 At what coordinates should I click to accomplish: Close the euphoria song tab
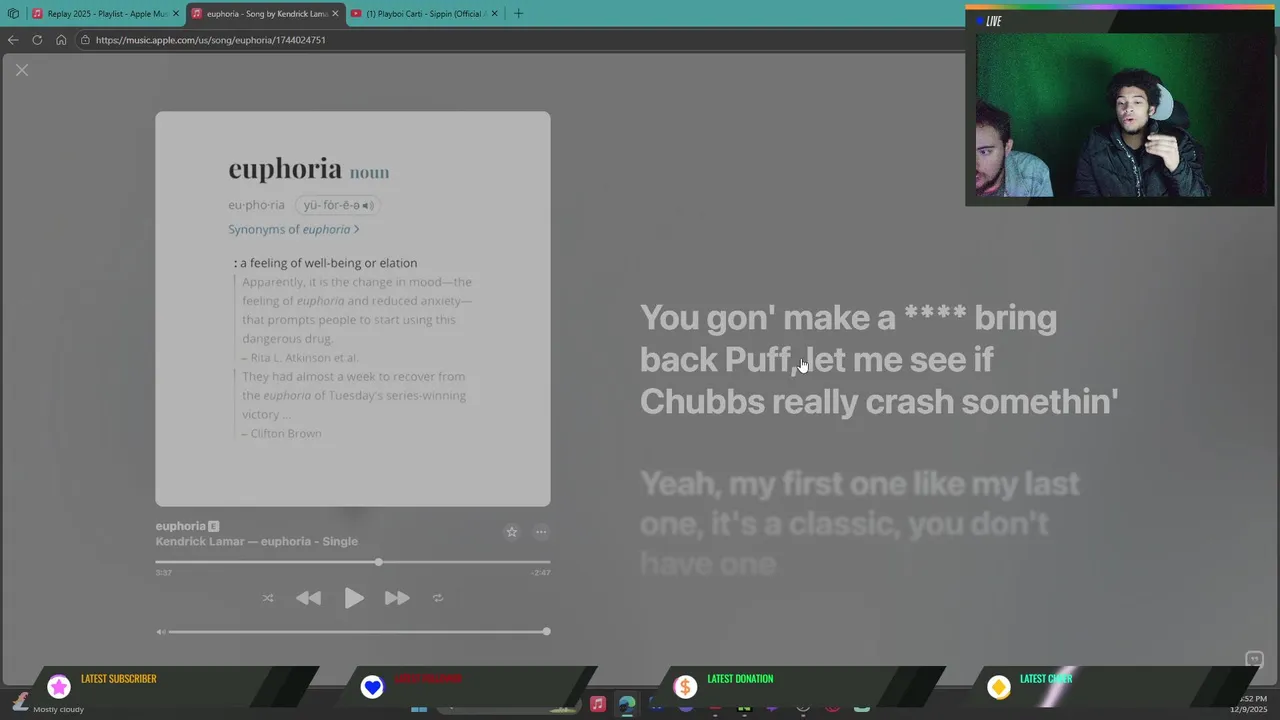(x=335, y=14)
